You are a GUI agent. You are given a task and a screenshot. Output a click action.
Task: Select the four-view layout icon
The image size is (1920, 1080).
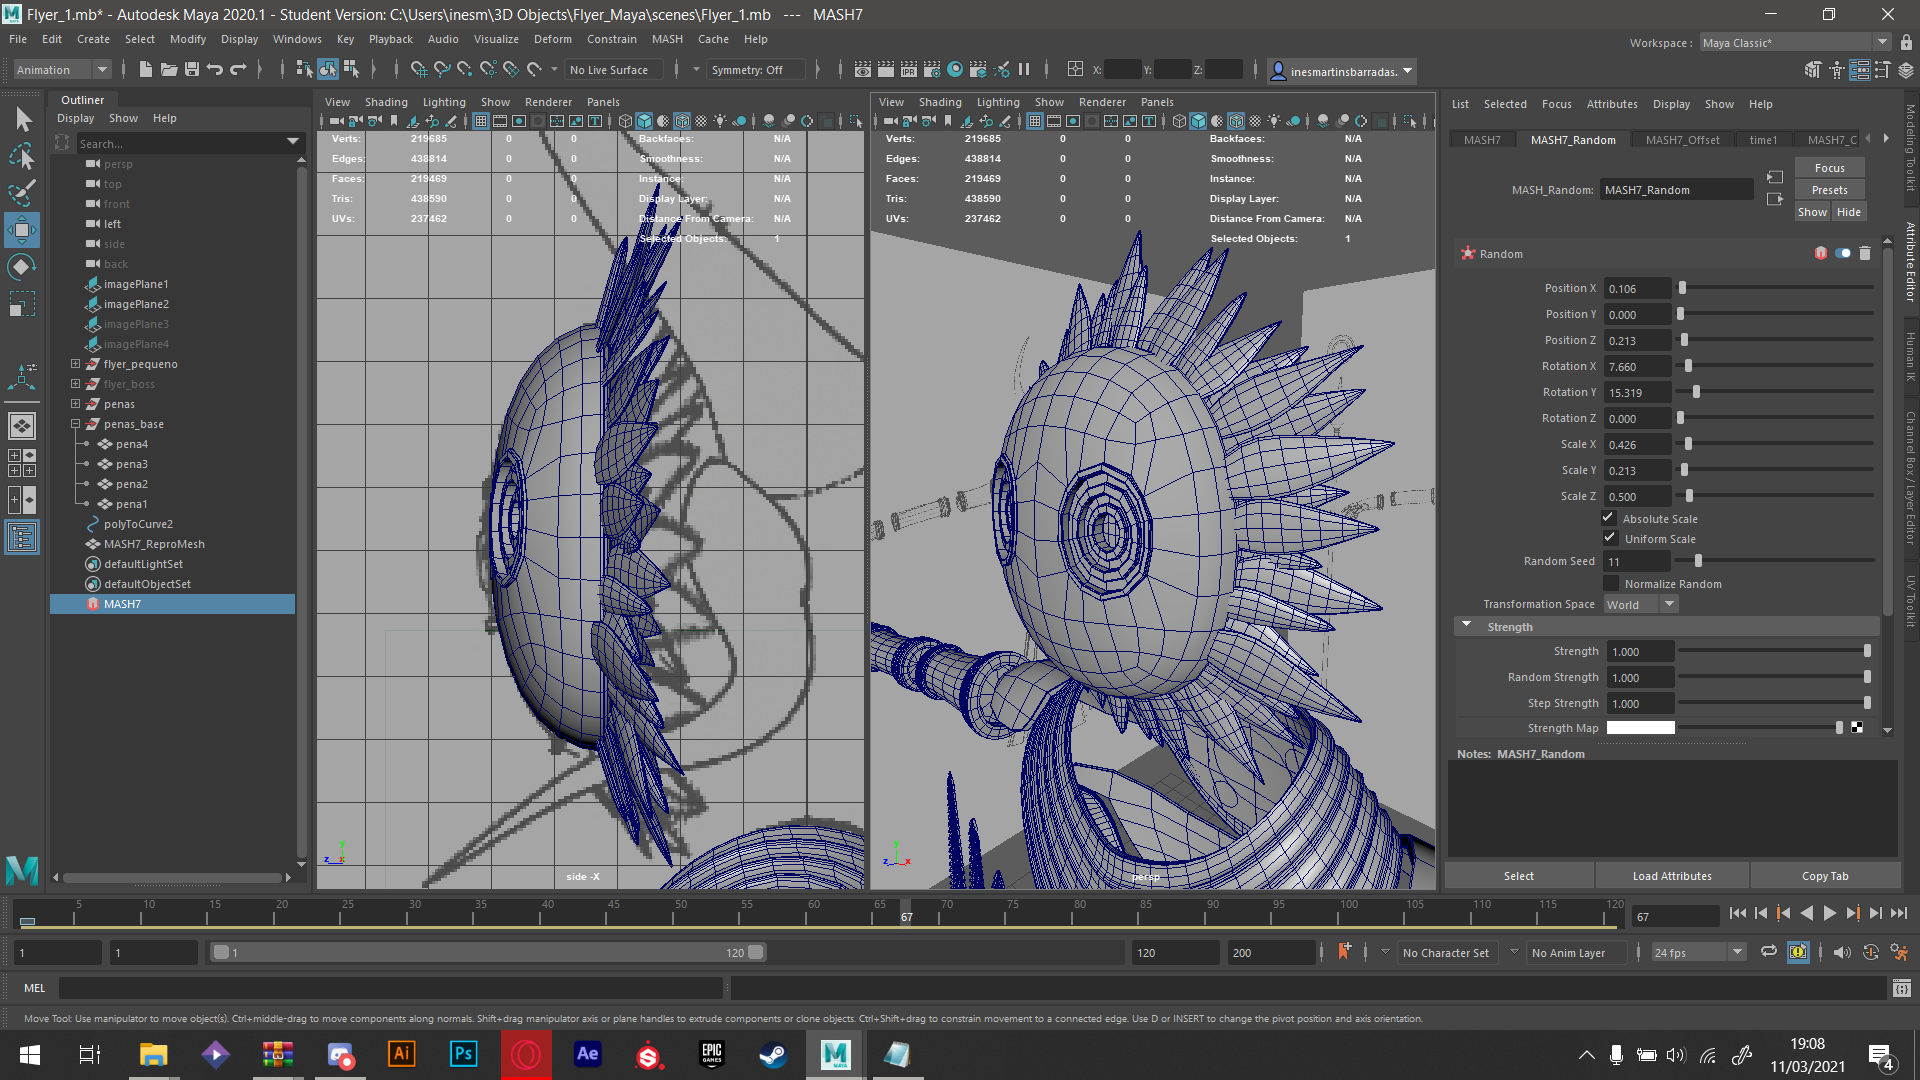point(22,463)
